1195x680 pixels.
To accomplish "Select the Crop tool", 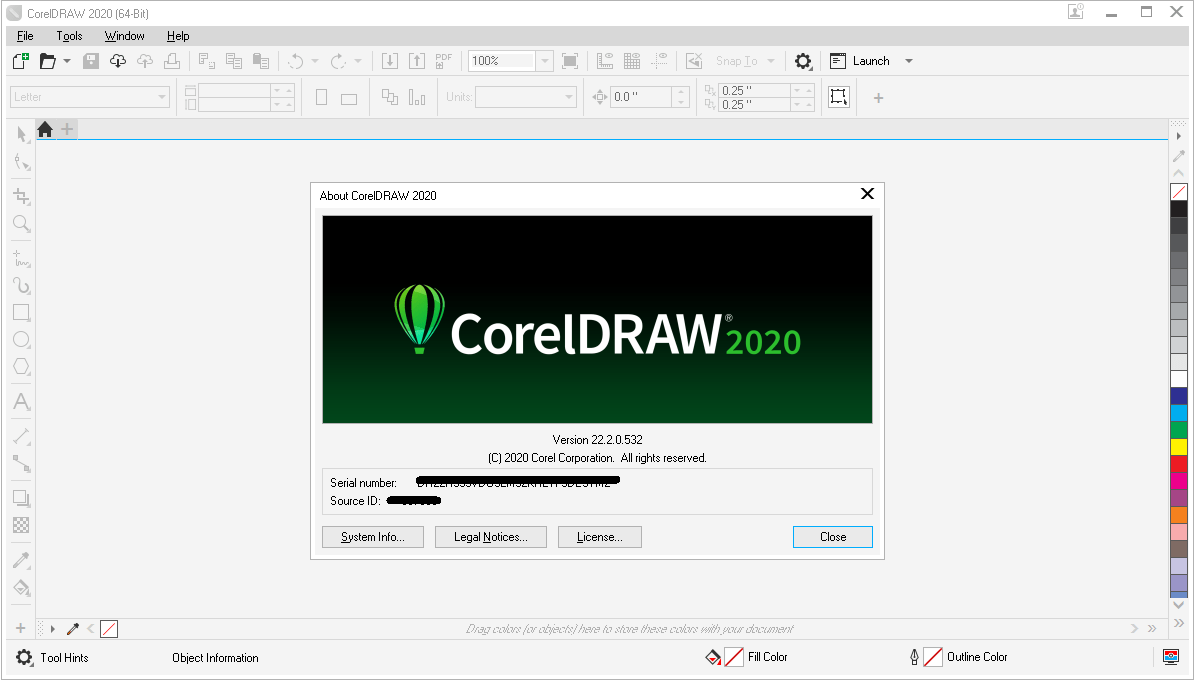I will coord(21,196).
